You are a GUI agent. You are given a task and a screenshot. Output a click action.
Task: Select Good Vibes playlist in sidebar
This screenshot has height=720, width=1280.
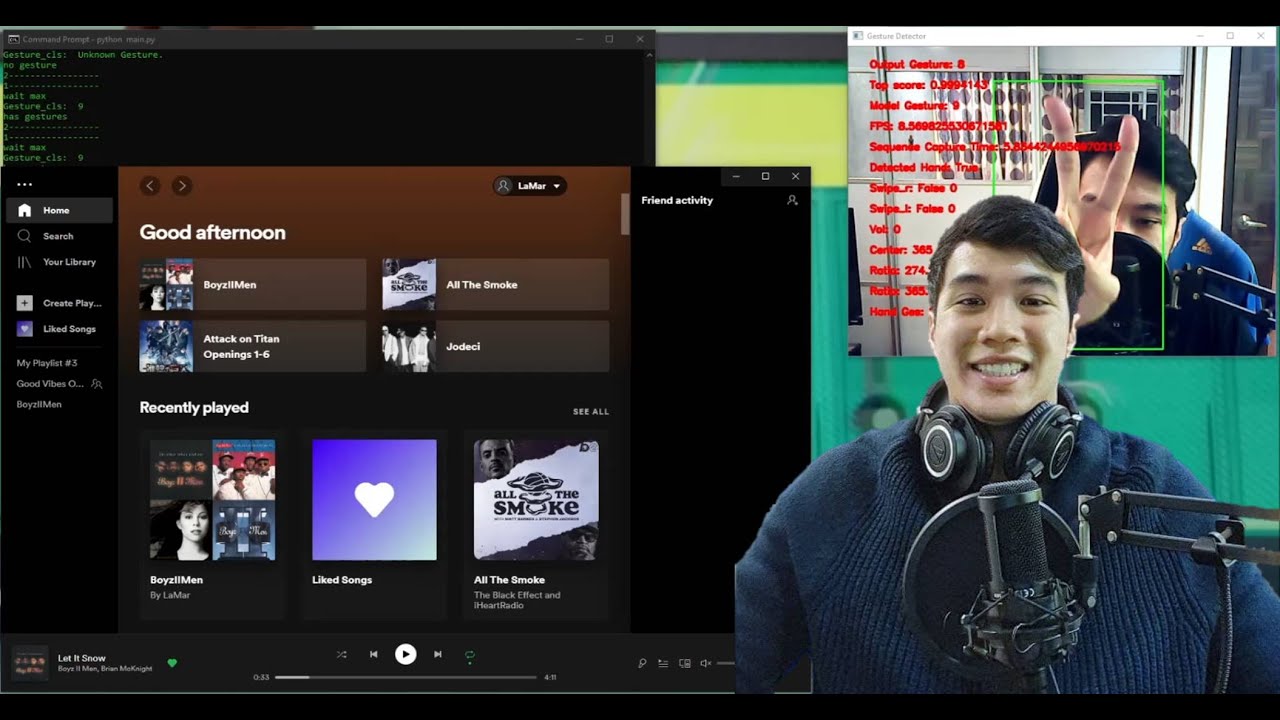pyautogui.click(x=50, y=384)
